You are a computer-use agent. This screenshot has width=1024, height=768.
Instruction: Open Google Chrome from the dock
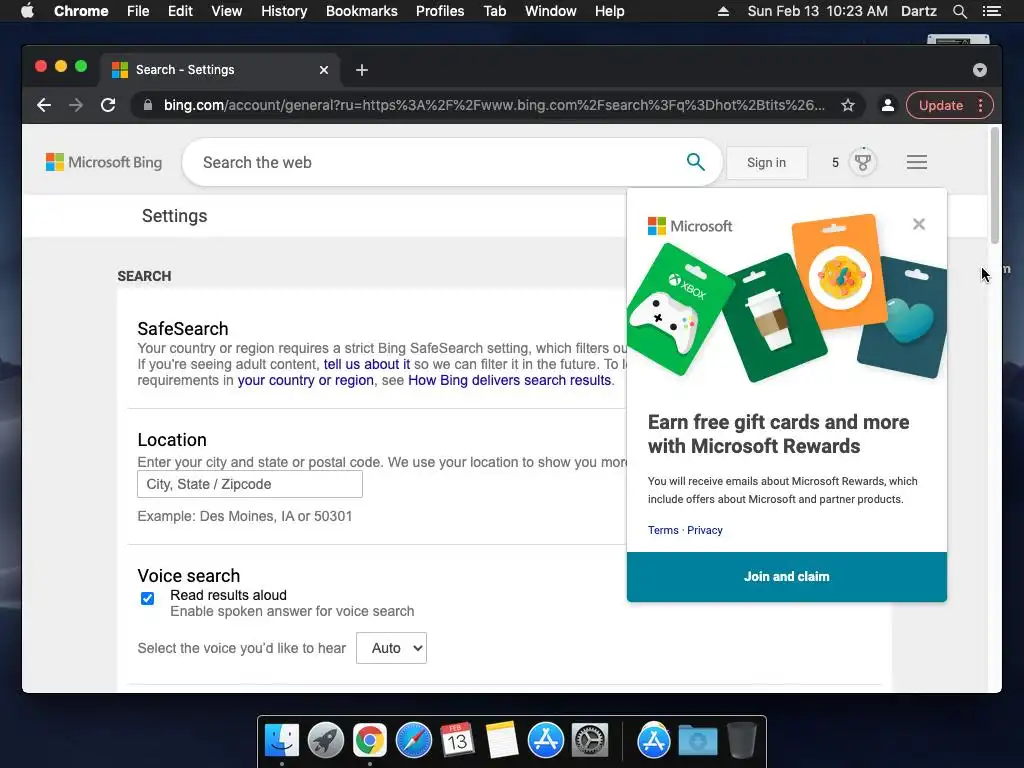pos(370,741)
